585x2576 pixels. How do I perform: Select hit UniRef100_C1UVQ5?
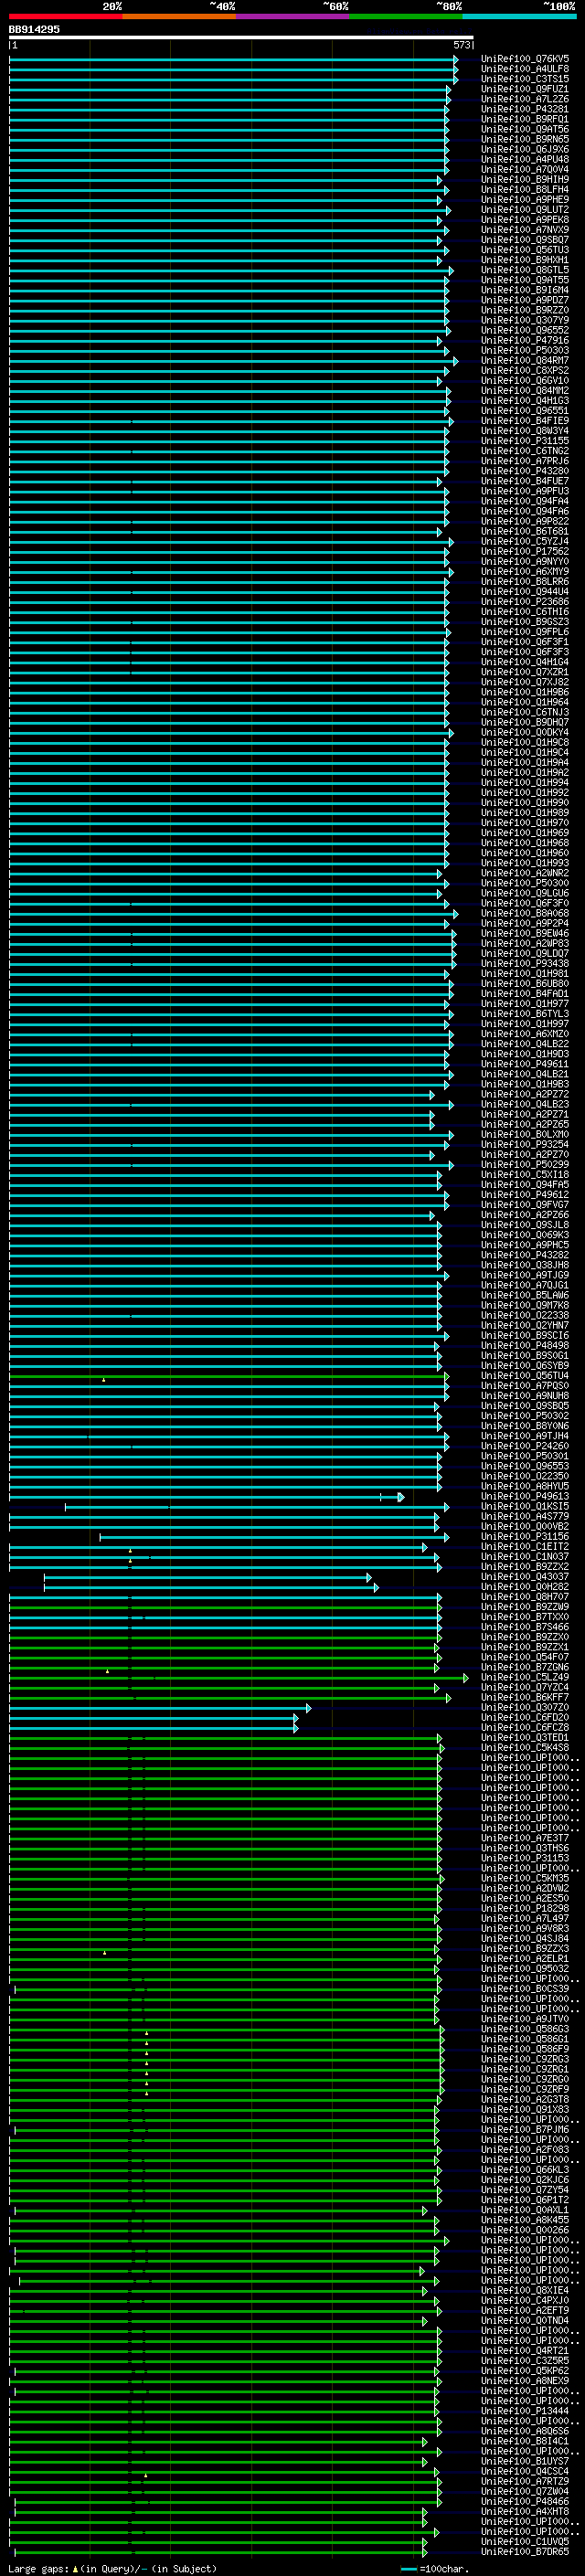[525, 2541]
